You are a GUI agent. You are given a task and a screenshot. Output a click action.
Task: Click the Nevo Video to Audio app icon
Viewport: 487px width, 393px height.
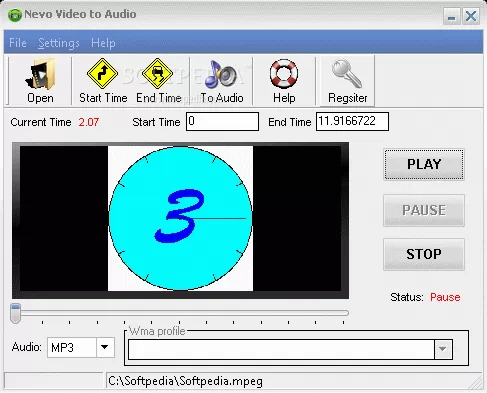[15, 15]
